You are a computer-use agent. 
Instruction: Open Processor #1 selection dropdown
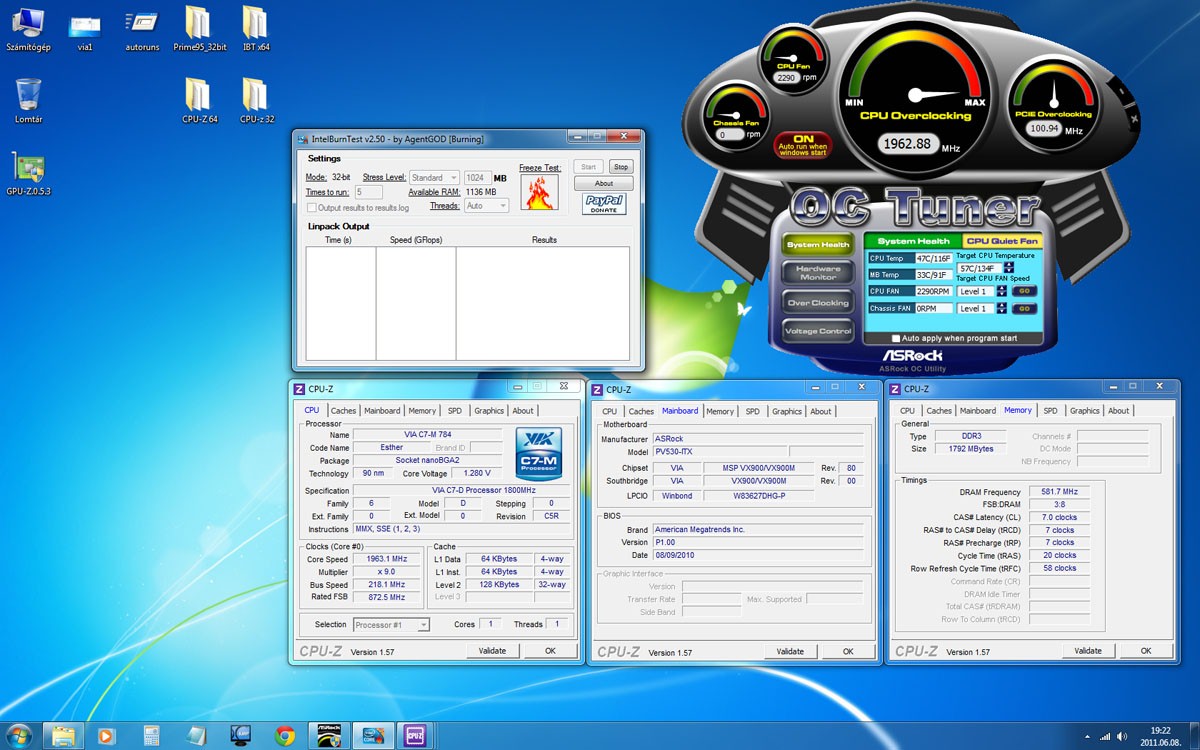pos(391,625)
